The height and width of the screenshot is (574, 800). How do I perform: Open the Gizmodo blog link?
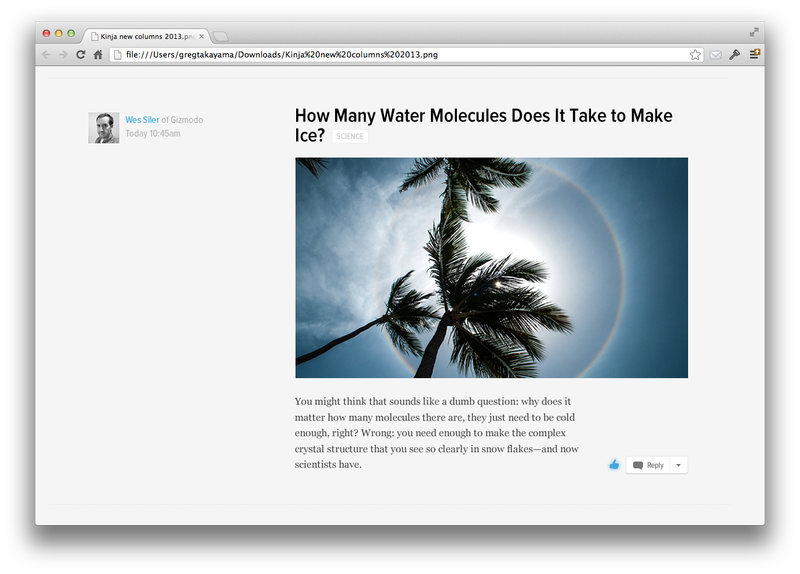[x=187, y=120]
